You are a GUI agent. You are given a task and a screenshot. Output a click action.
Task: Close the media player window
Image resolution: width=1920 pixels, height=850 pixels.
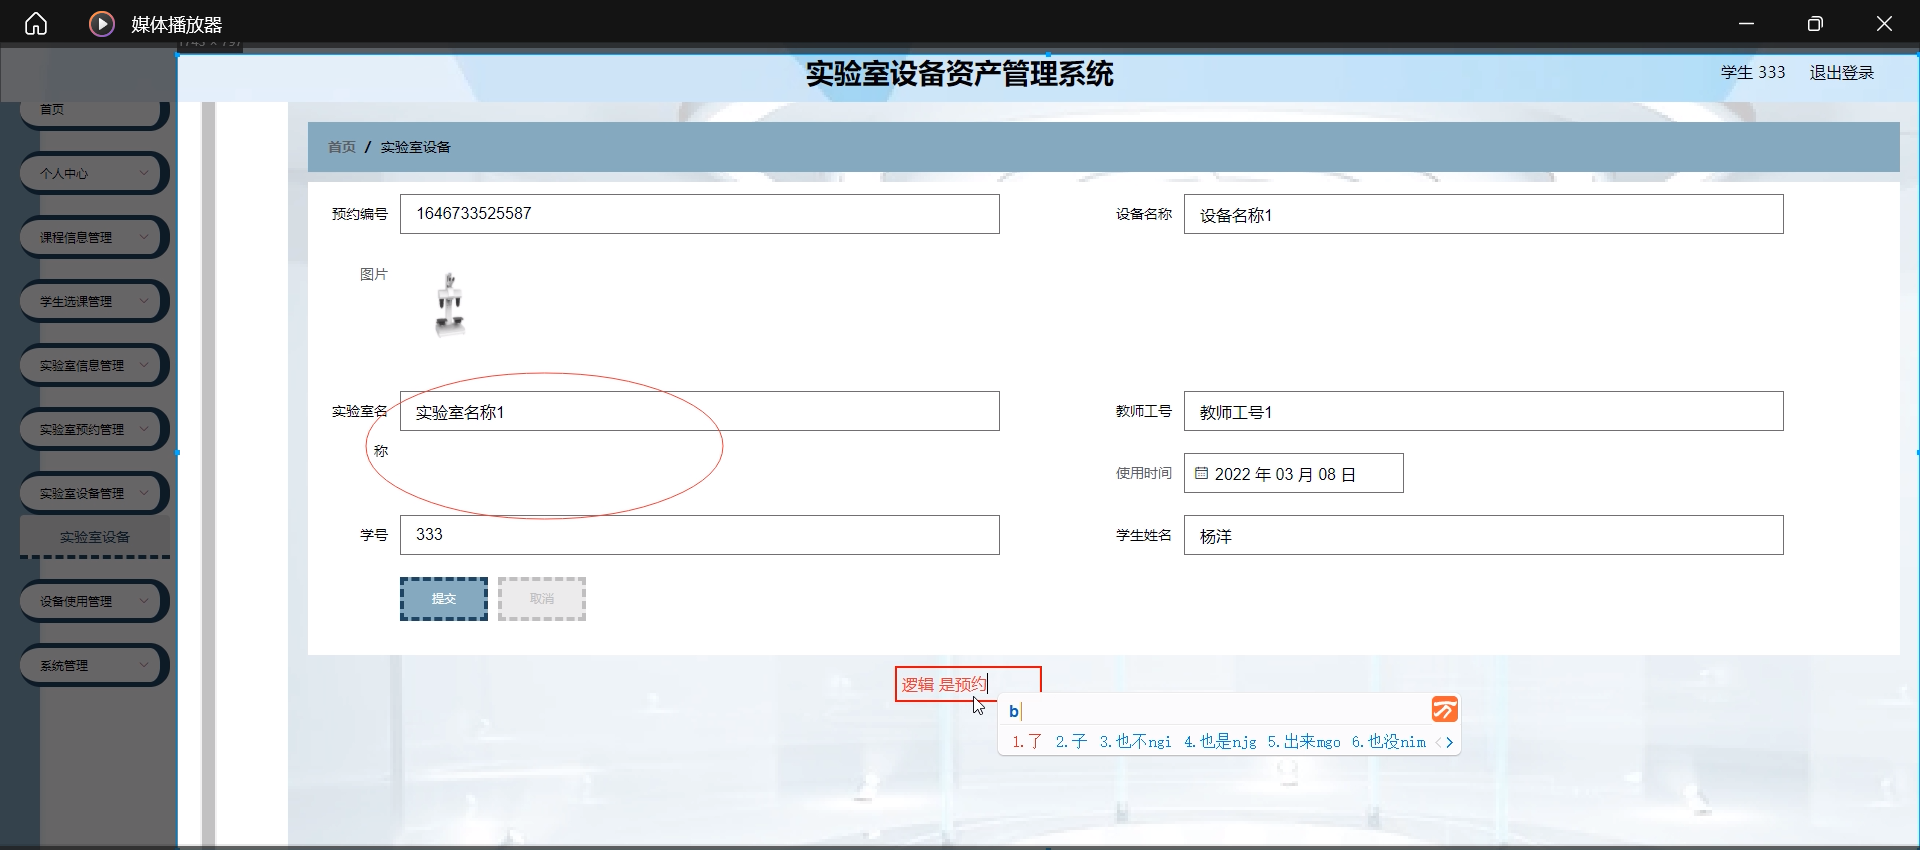coord(1884,23)
